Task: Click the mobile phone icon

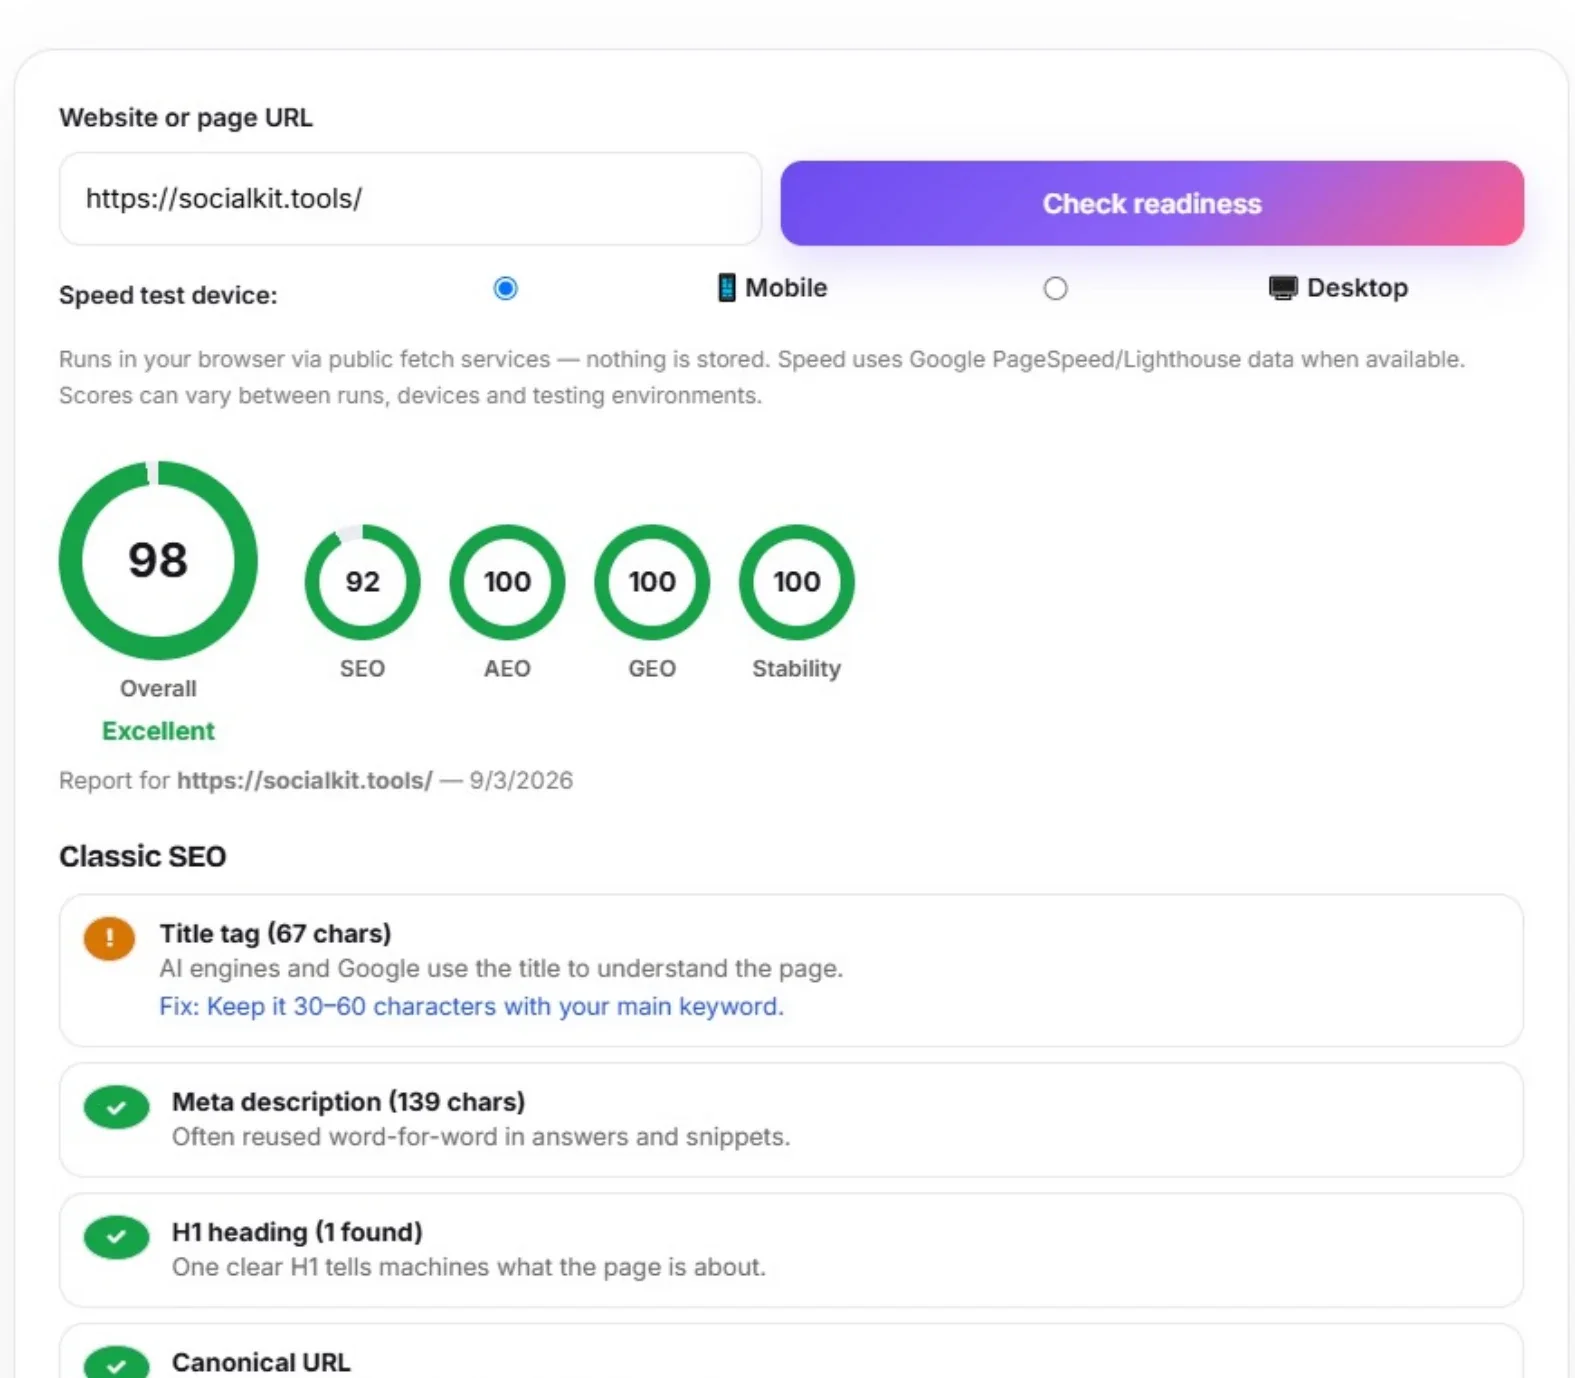Action: tap(727, 288)
